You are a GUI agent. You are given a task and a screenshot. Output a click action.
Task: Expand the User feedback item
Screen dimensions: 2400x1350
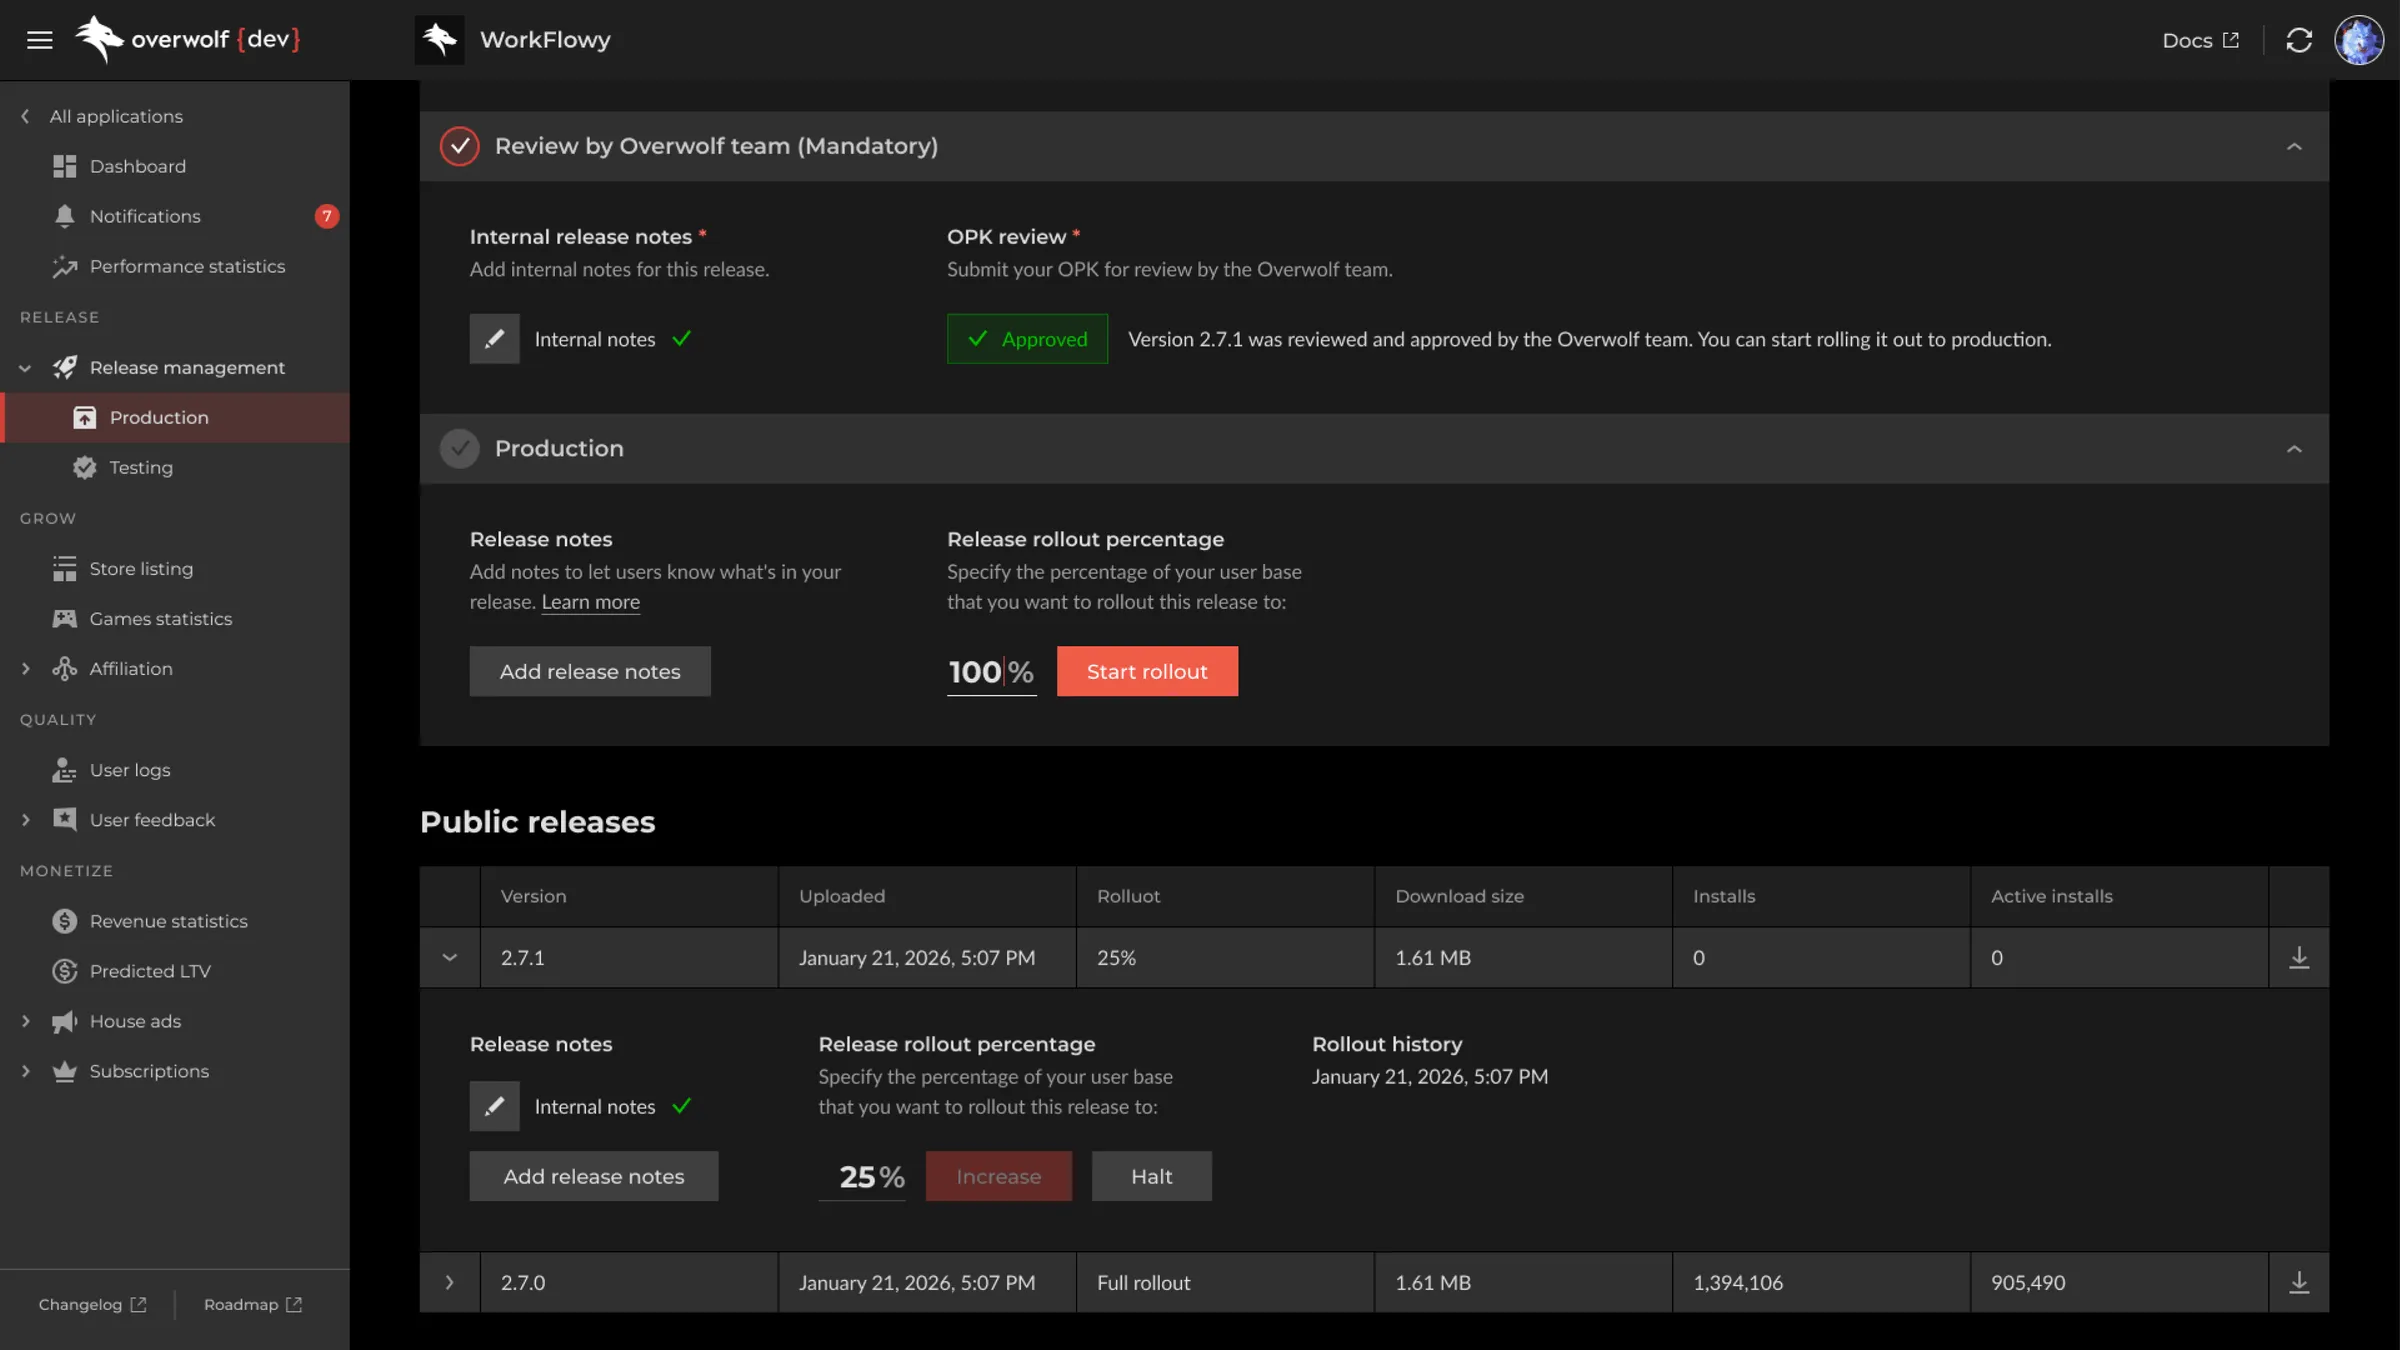tap(25, 820)
